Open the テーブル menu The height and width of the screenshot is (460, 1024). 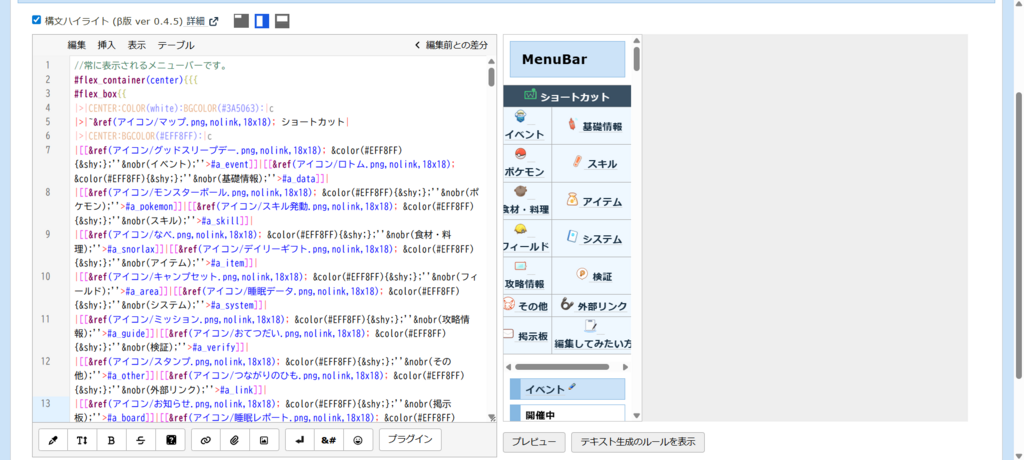pyautogui.click(x=176, y=45)
